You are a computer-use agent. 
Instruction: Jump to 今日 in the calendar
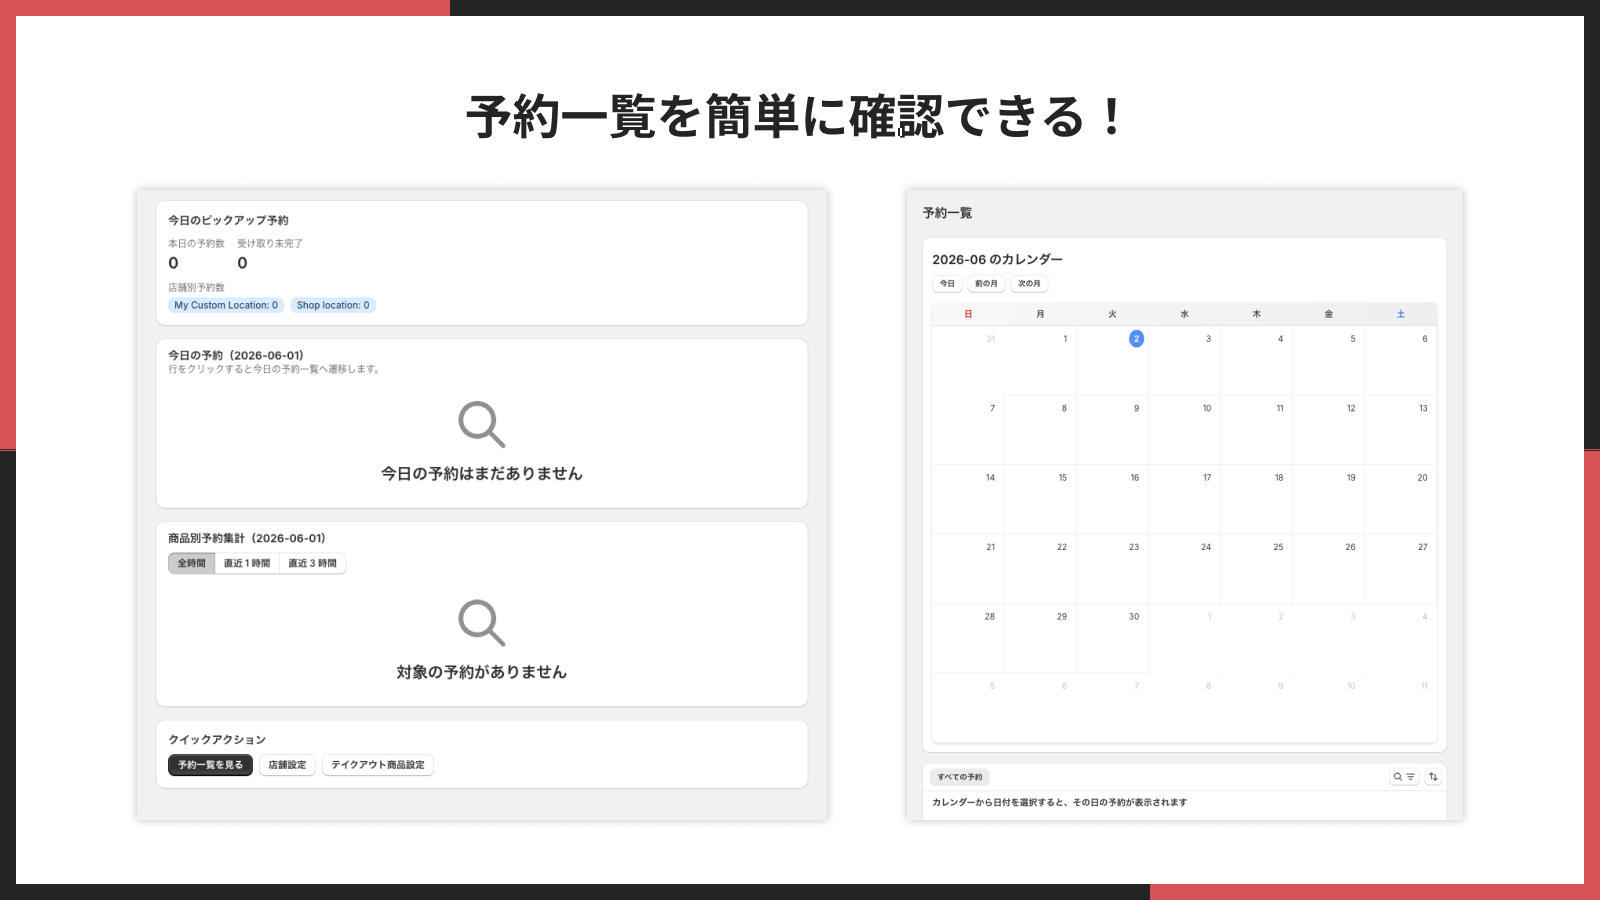947,284
